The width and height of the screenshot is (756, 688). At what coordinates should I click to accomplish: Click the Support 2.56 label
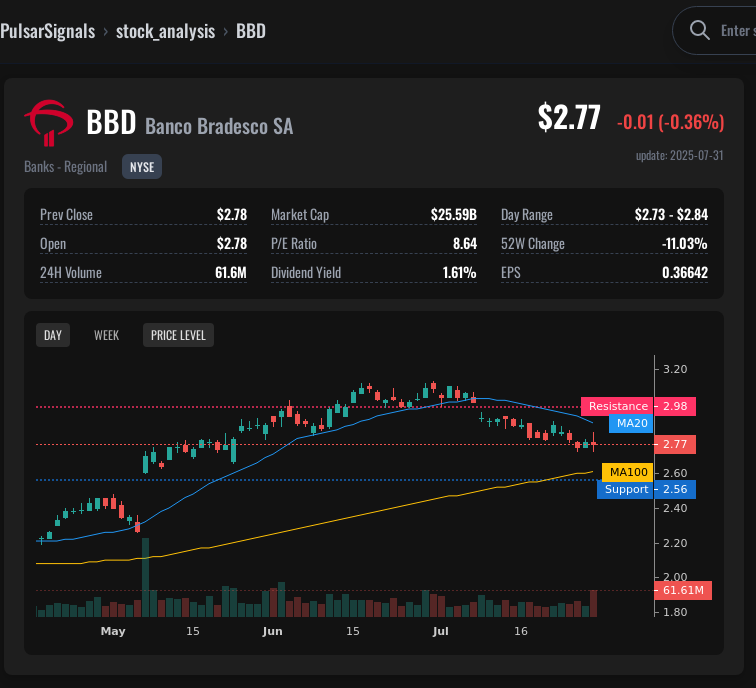646,489
